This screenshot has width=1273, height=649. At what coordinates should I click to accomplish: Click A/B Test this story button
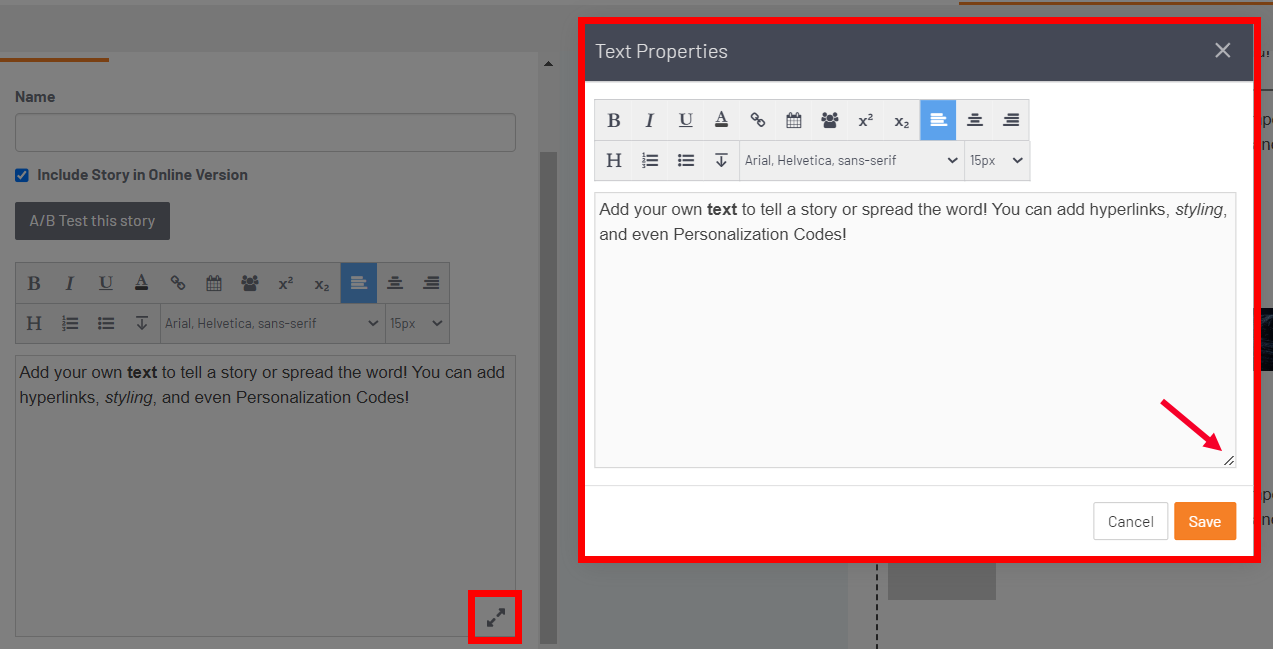tap(92, 221)
